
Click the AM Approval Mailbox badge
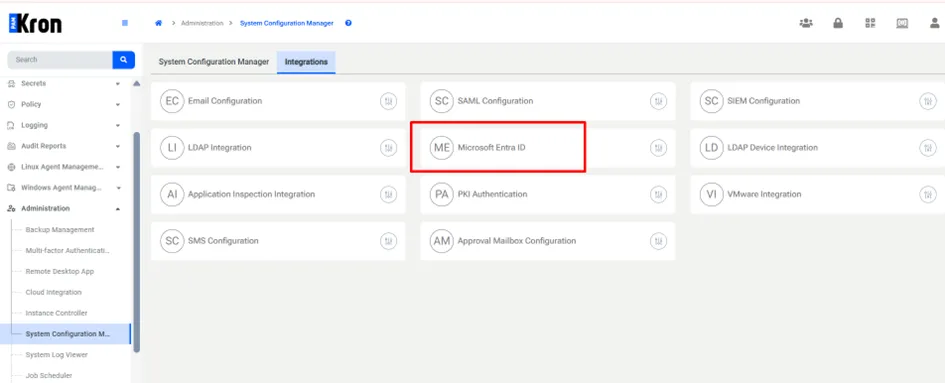tap(442, 241)
